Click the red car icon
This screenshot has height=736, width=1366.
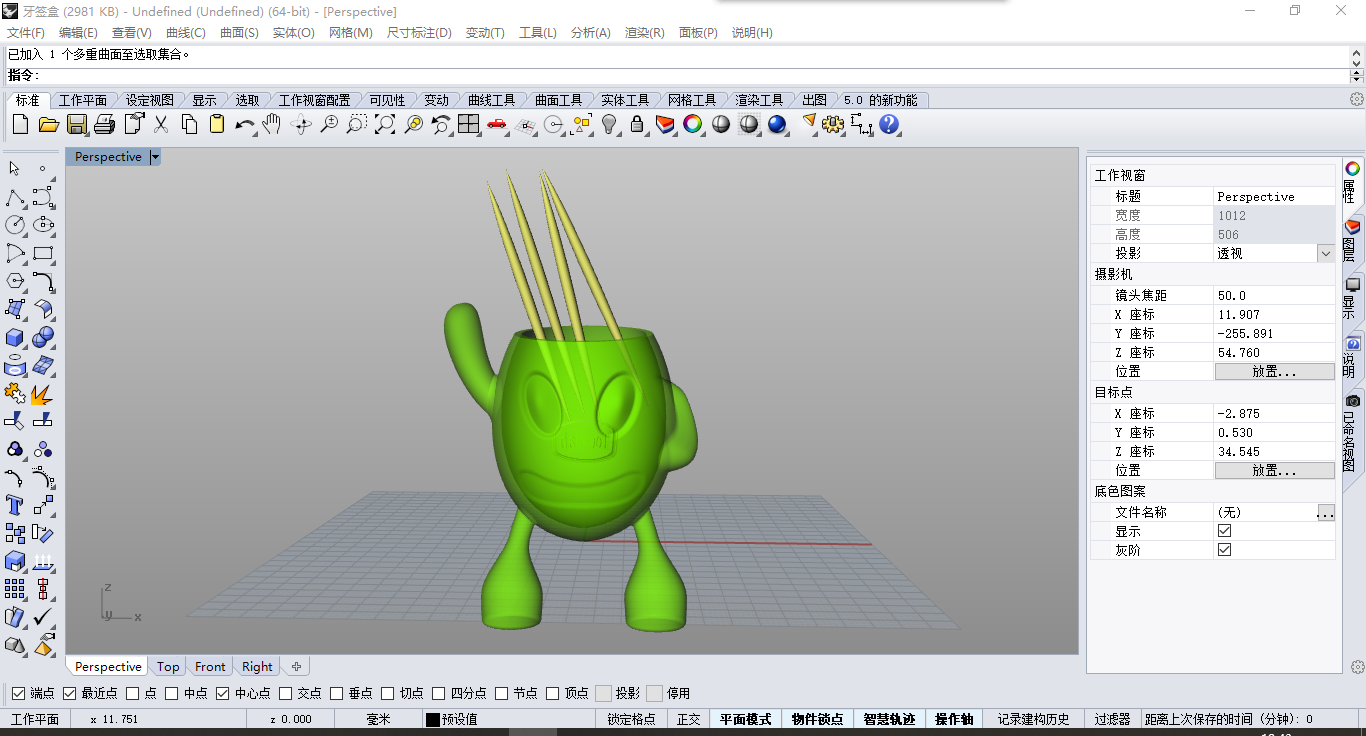(x=497, y=124)
